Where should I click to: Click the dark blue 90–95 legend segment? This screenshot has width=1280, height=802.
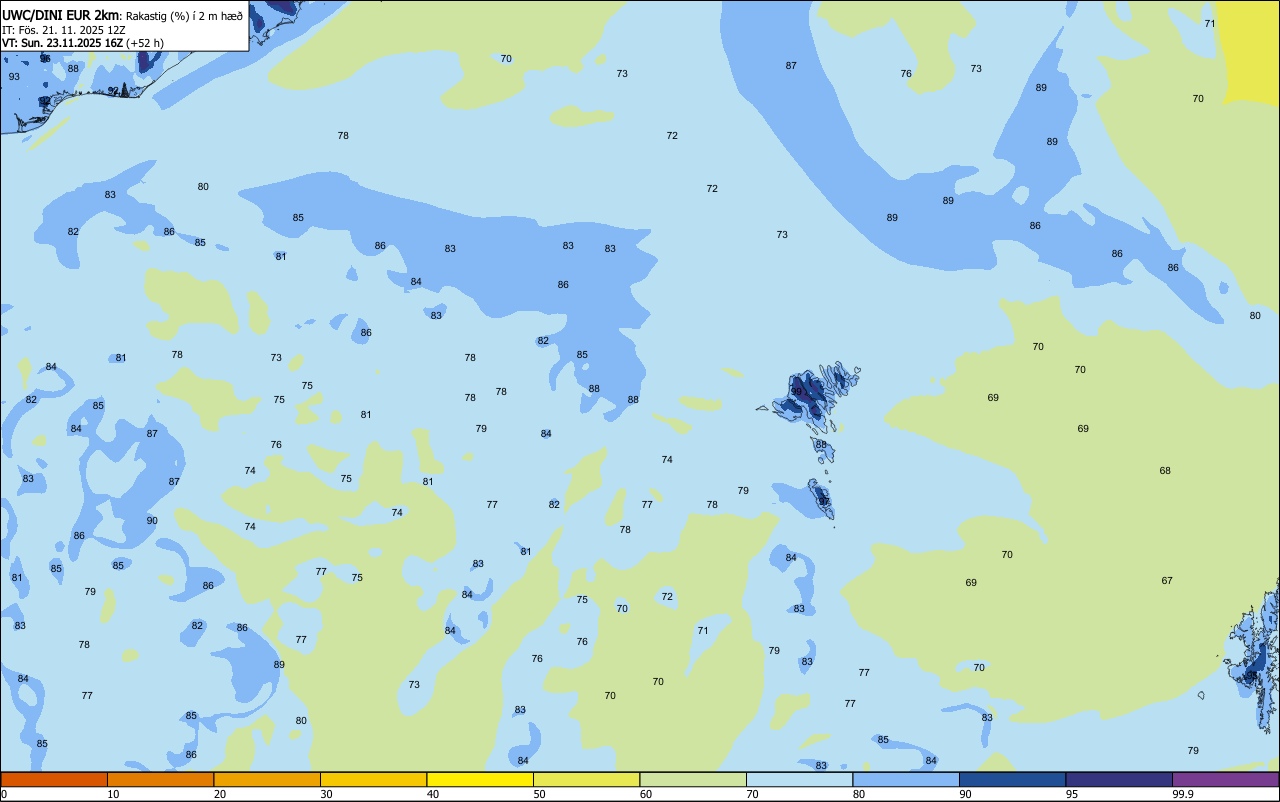(x=1012, y=779)
